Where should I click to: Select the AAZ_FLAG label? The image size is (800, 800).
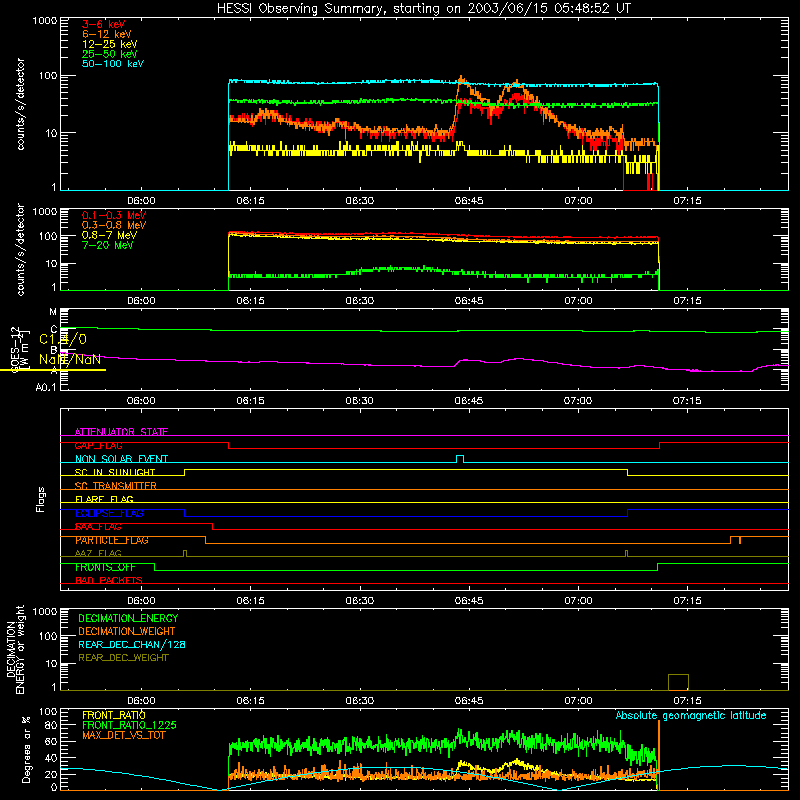coord(98,554)
